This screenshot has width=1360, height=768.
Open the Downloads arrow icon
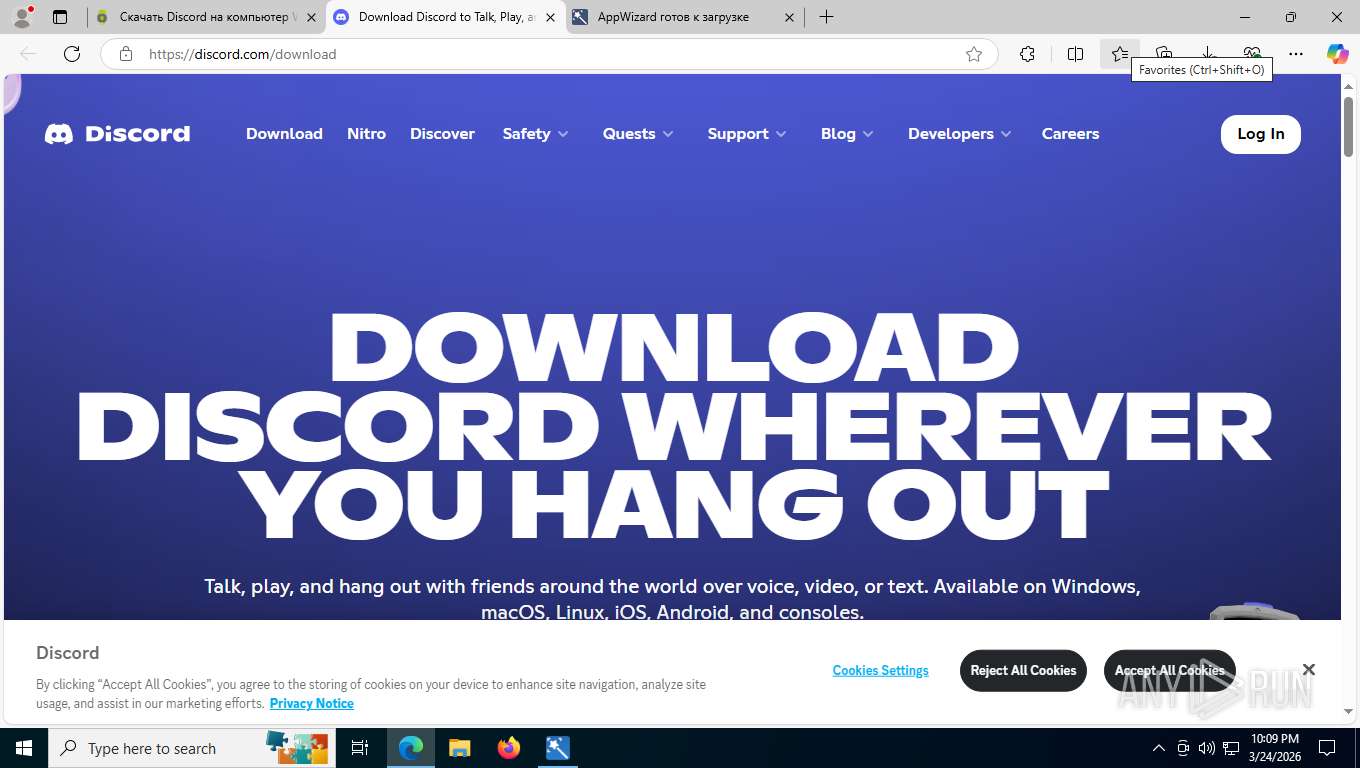point(1207,54)
